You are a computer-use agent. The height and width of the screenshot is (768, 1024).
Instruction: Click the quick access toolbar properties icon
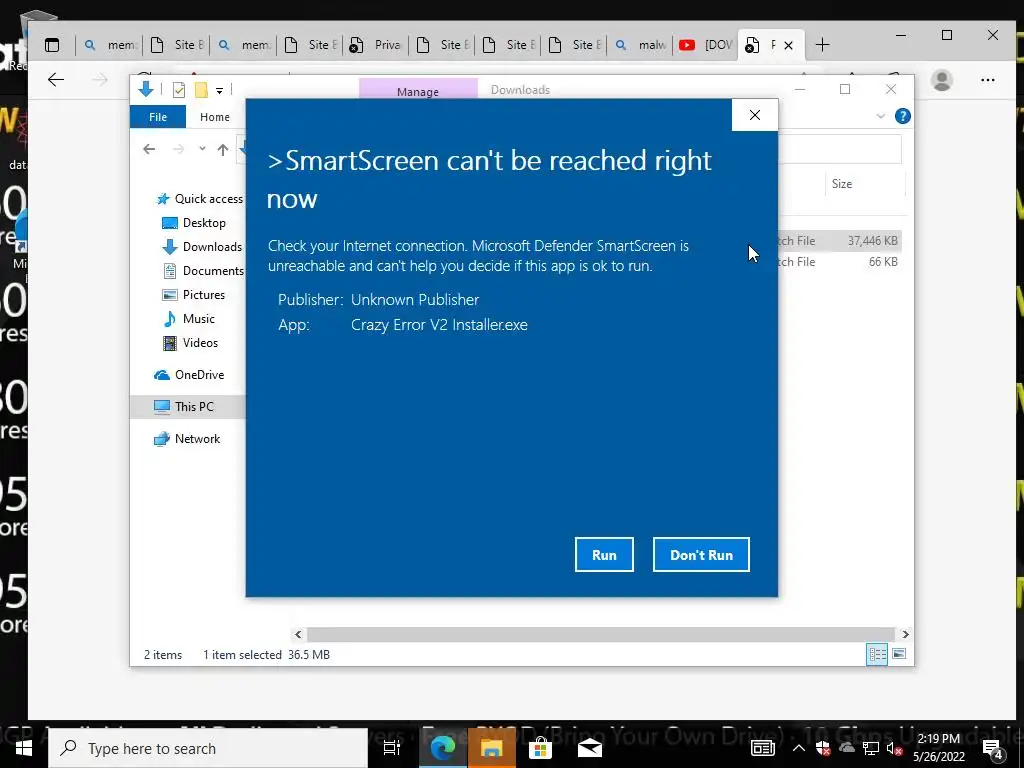(178, 90)
